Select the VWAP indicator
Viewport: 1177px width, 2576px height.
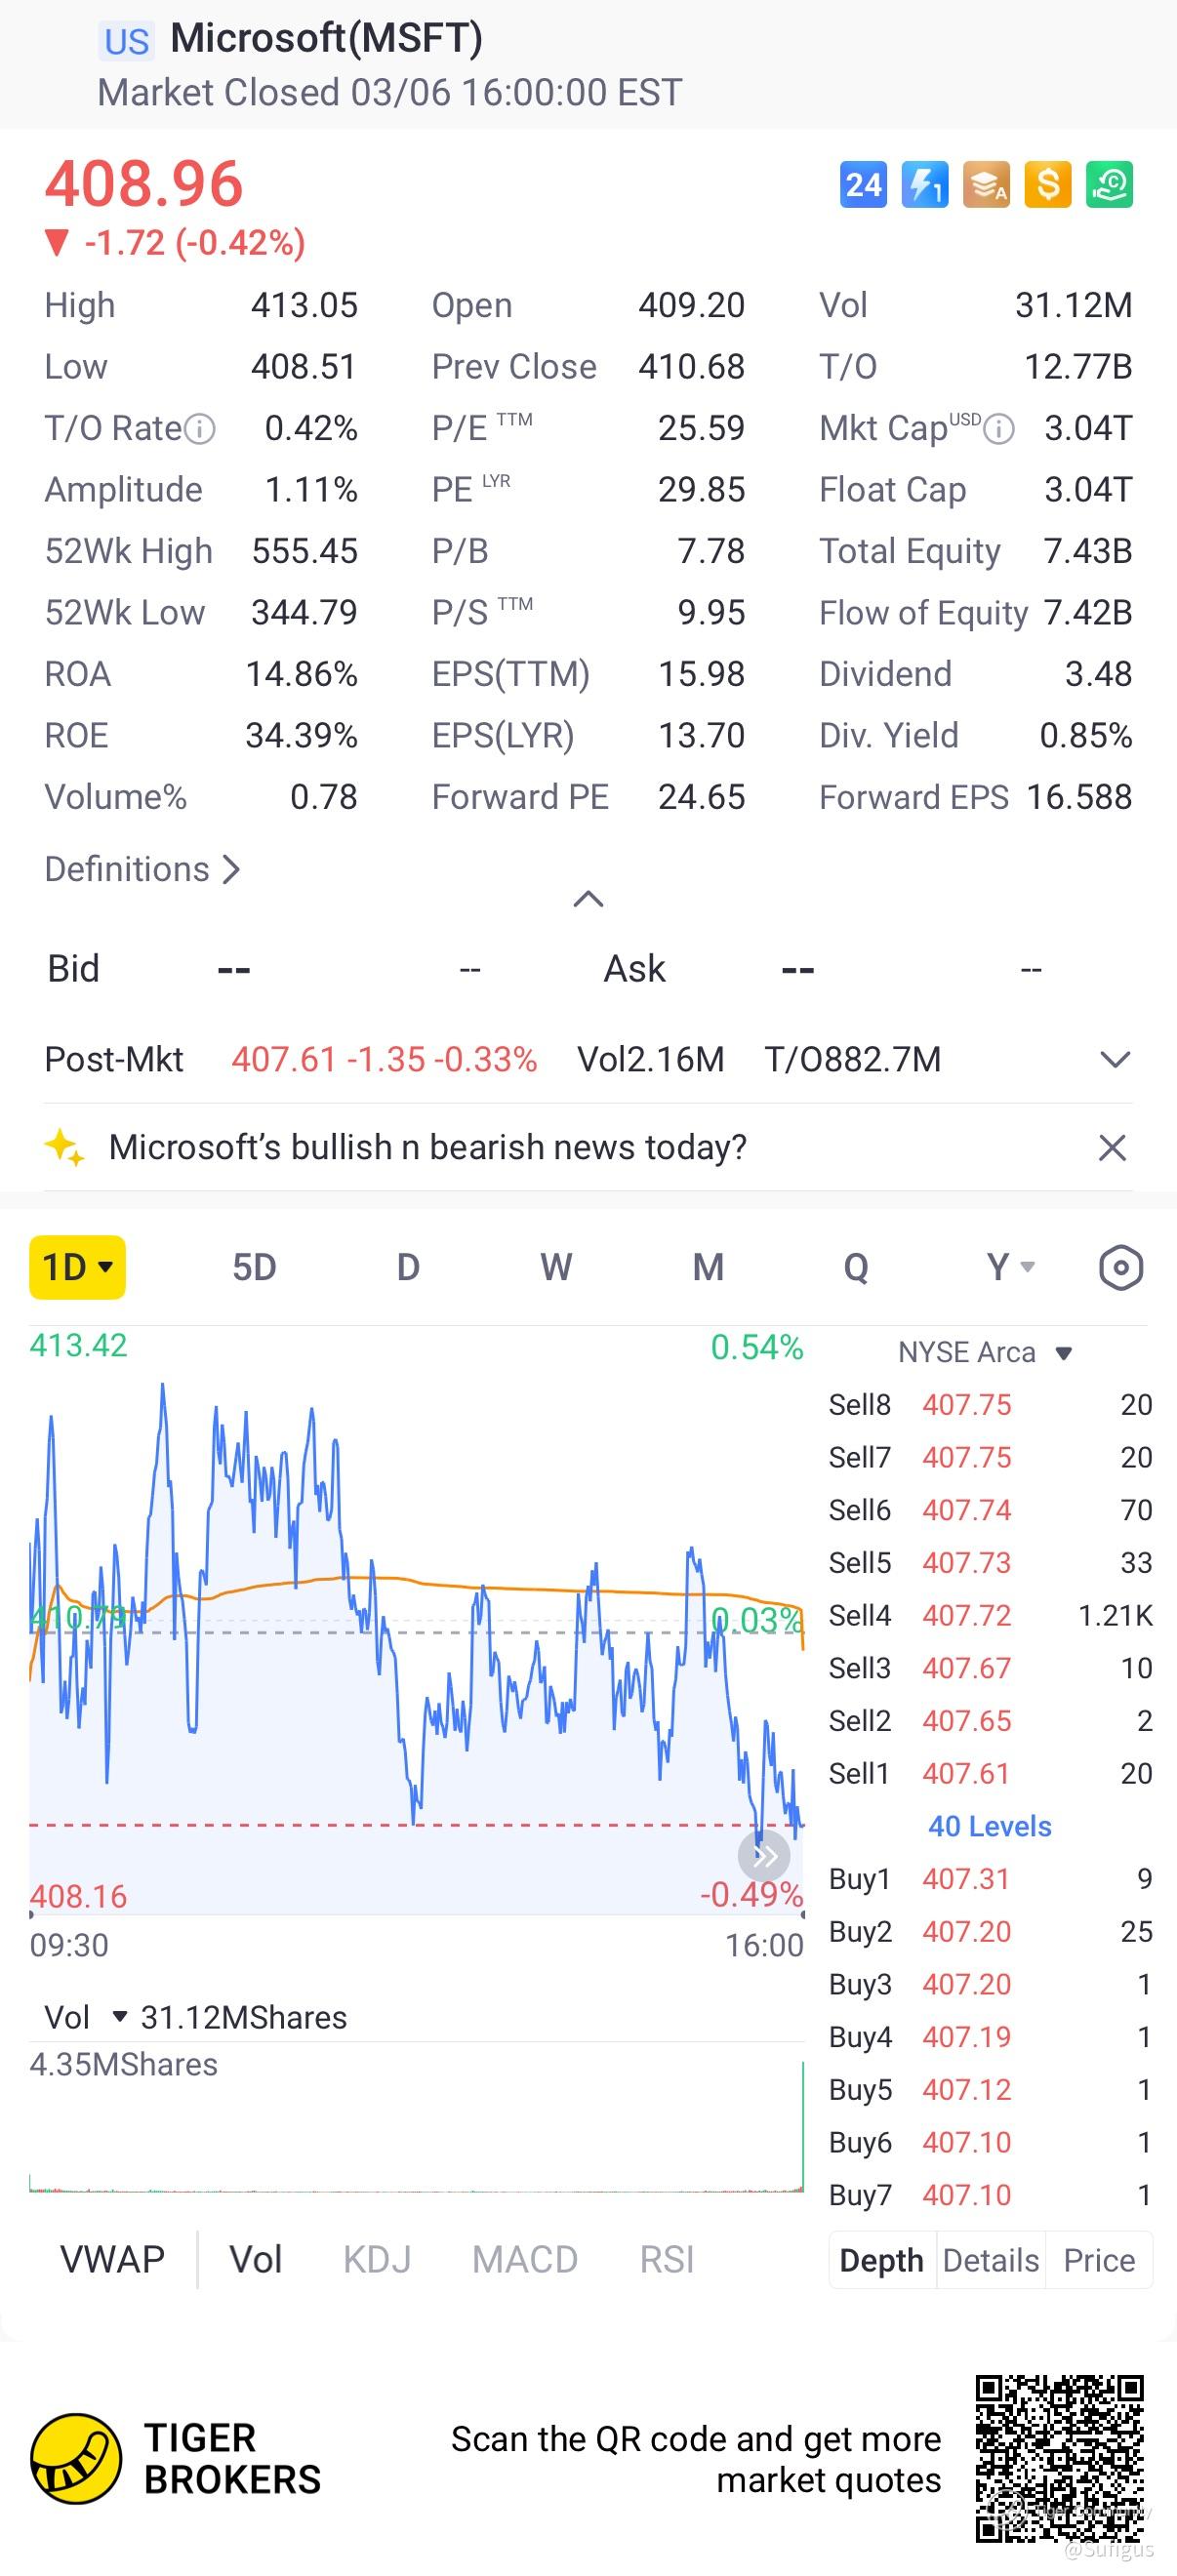[112, 2260]
